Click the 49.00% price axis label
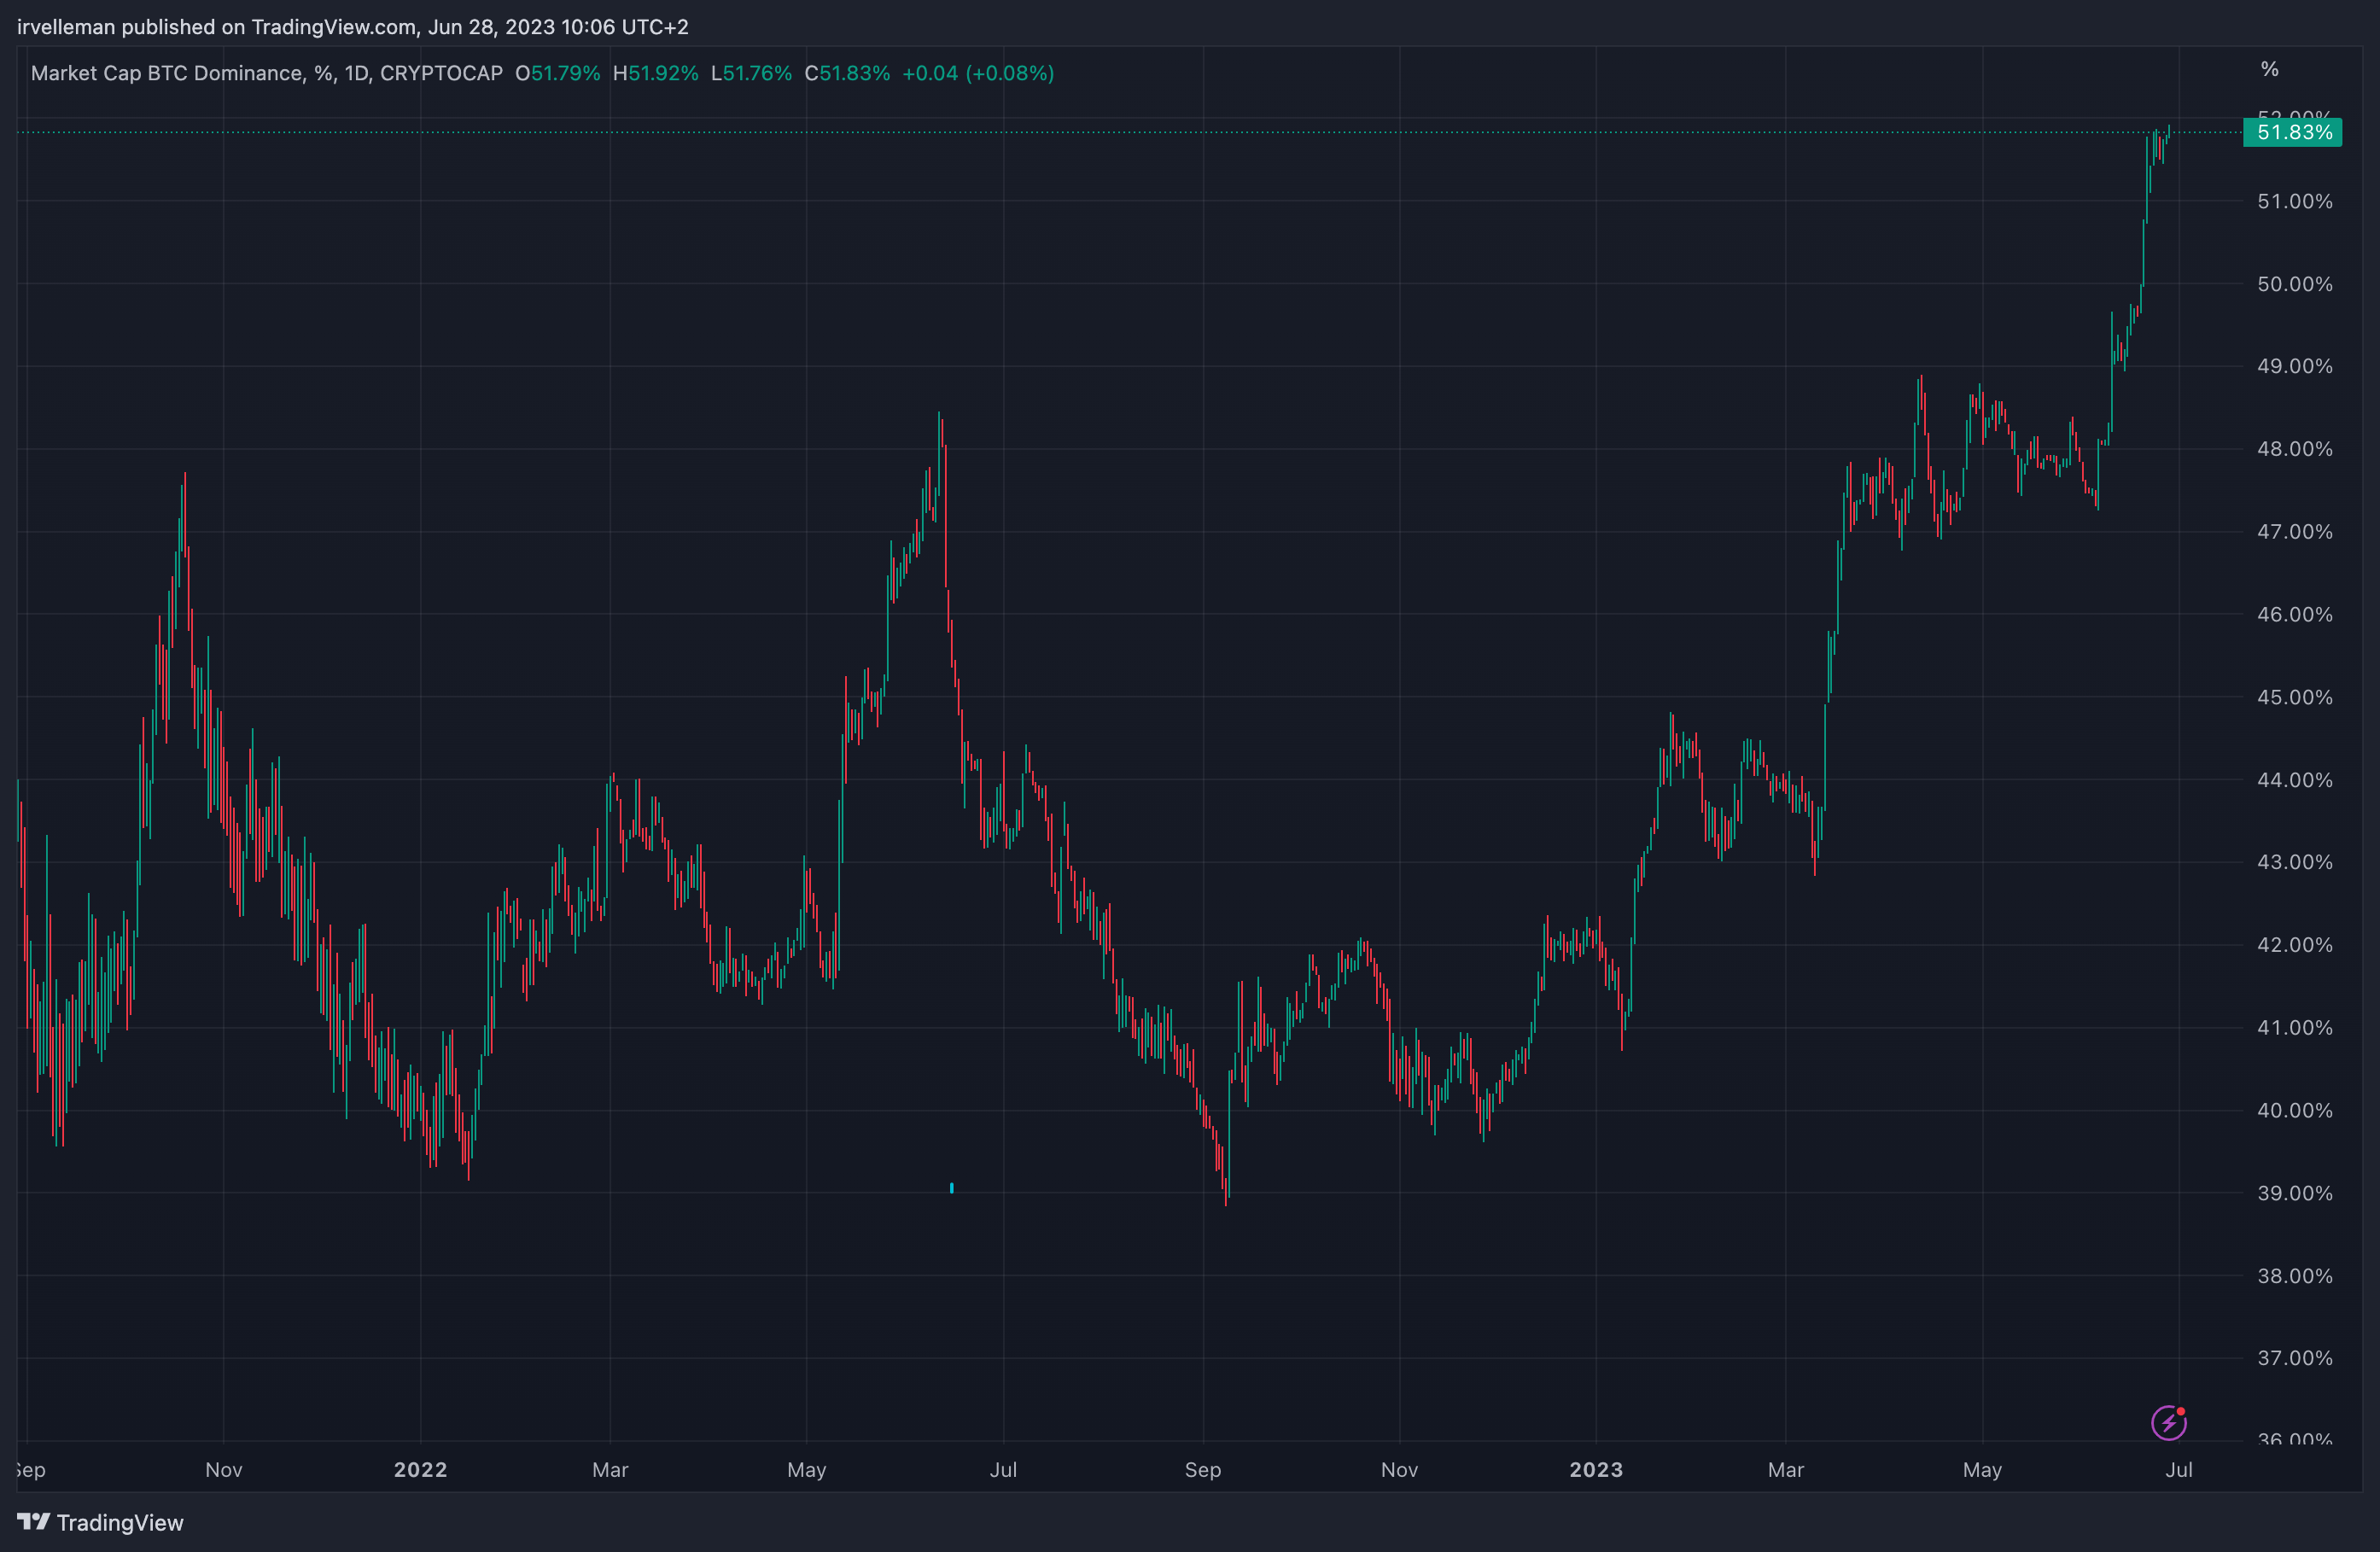 point(2294,366)
